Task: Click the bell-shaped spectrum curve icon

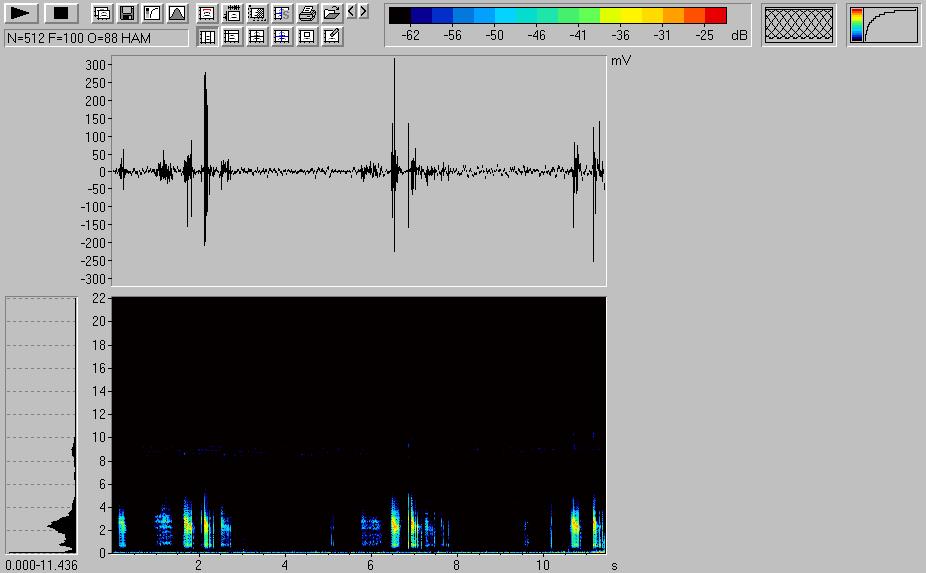Action: 177,14
